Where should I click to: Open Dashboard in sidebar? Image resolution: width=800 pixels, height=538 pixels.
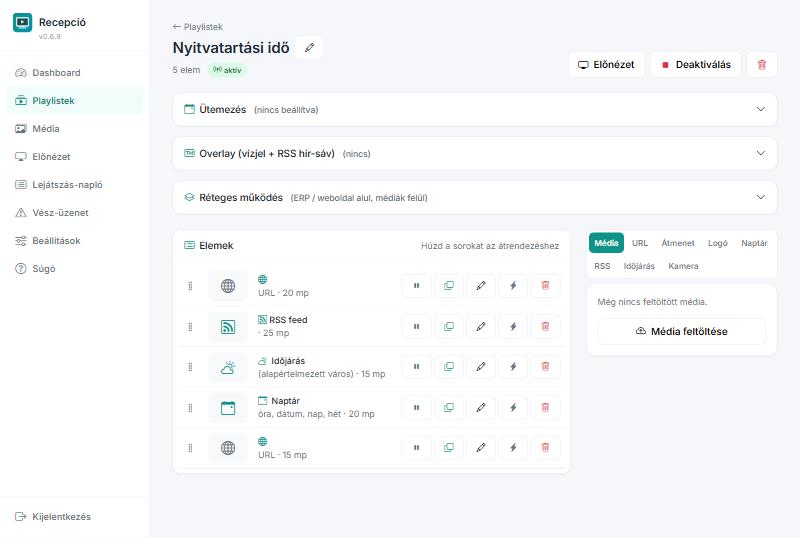click(74, 72)
